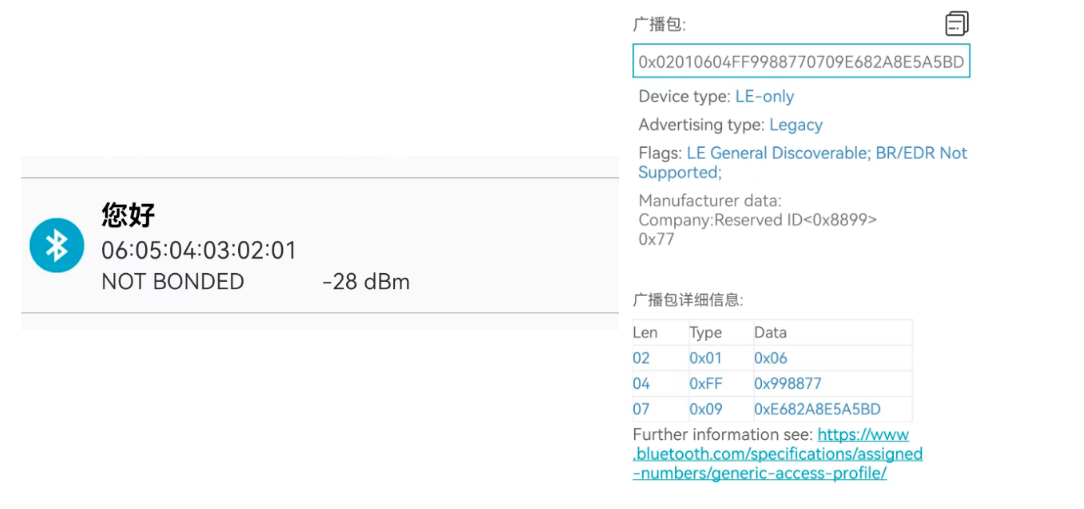
Task: Click the data cell 0xE682A8E5A5BD
Action: click(x=817, y=409)
